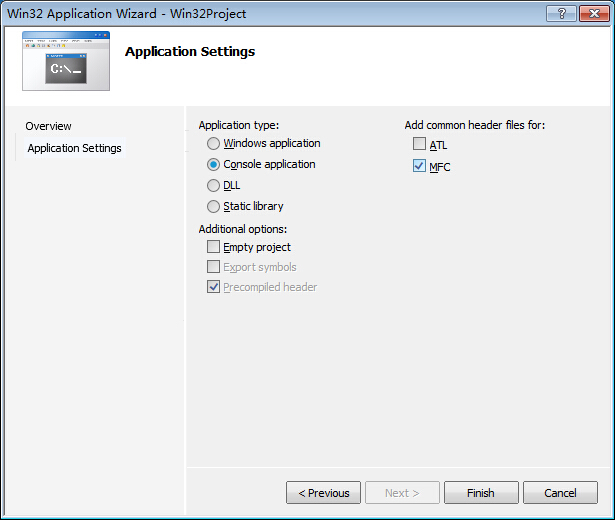The image size is (615, 520).
Task: Tick the Export symbols checkbox
Action: [213, 267]
